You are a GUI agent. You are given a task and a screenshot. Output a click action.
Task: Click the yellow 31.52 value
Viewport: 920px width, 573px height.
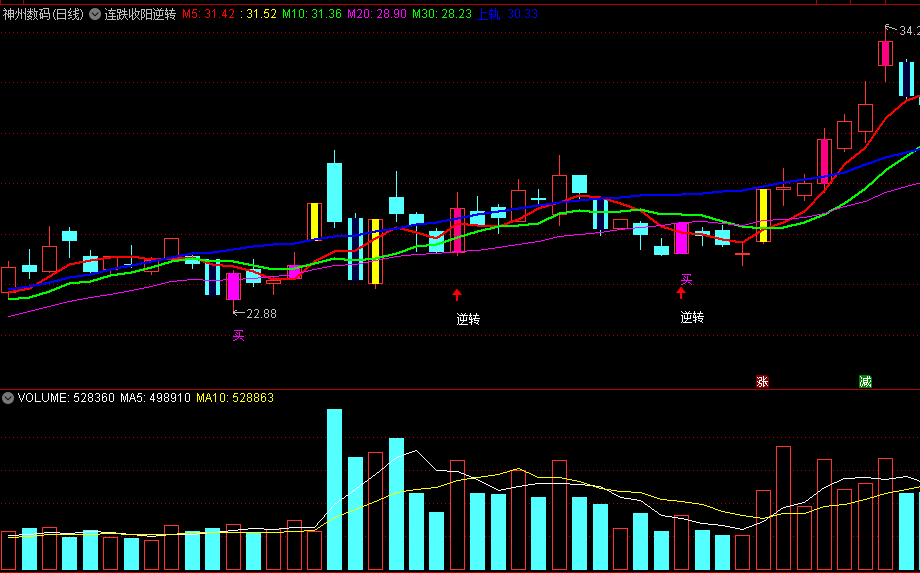click(262, 14)
